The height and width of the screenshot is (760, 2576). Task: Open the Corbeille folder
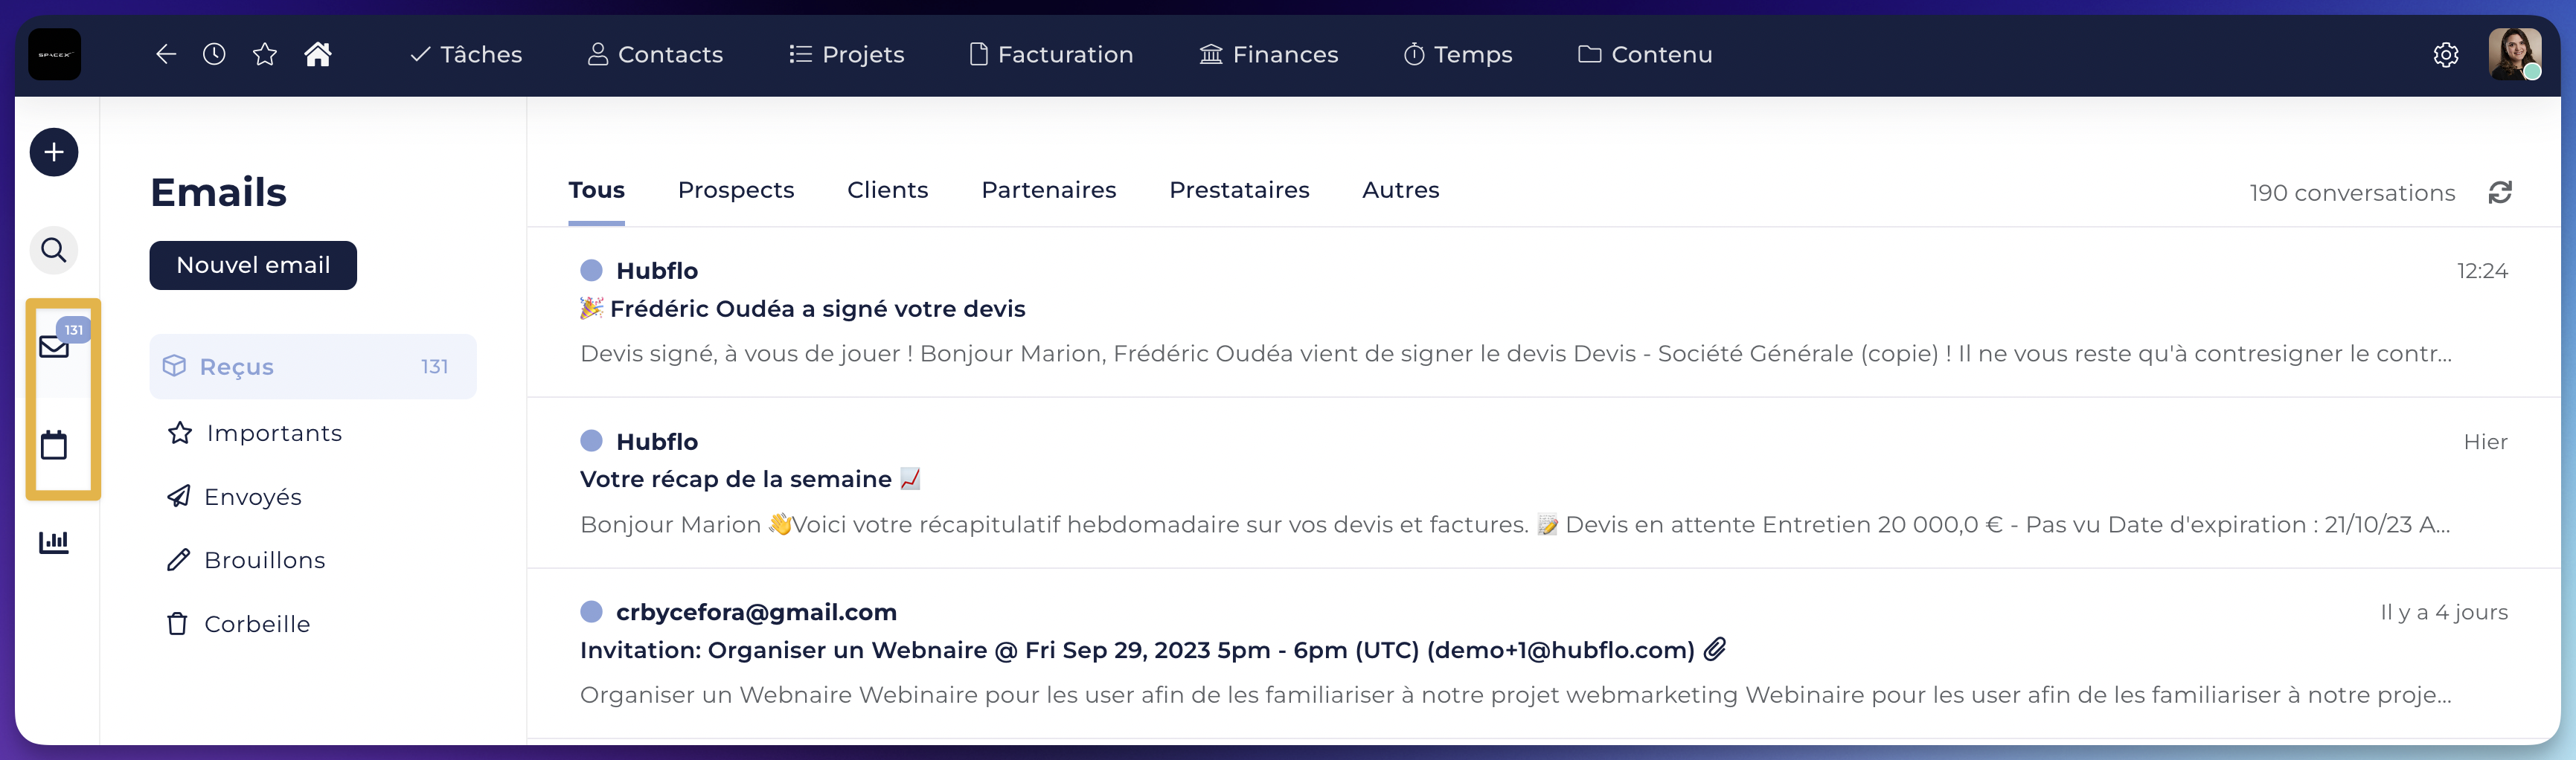(238, 624)
